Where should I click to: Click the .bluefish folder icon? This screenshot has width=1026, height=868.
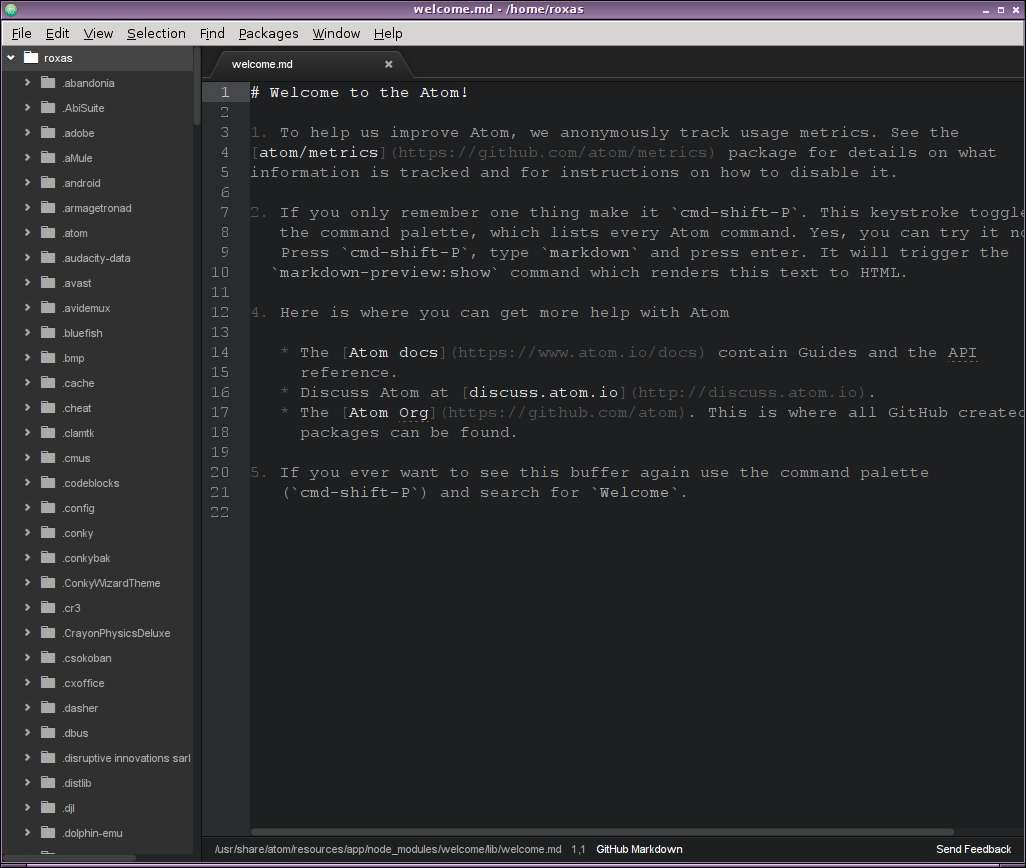(48, 332)
